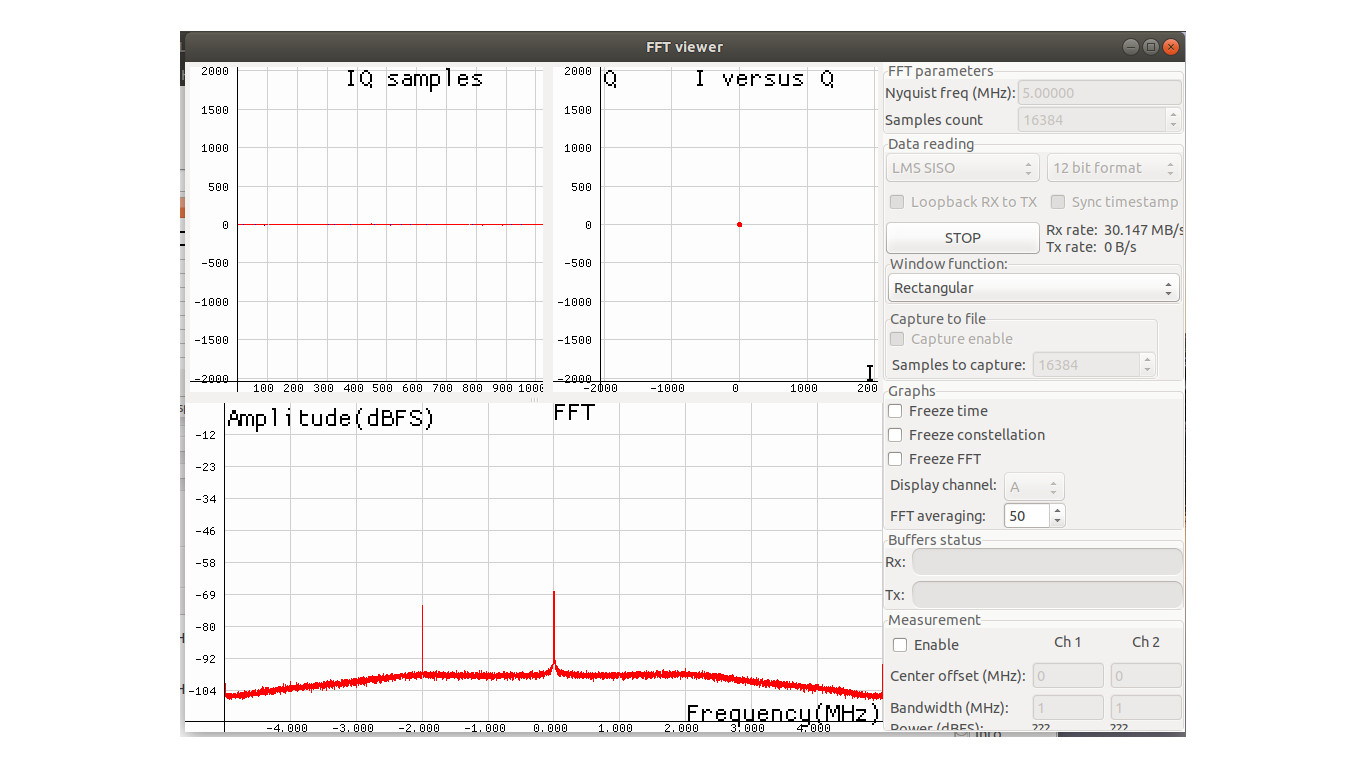Click Bandwidth Ch 2 field

tap(1146, 708)
